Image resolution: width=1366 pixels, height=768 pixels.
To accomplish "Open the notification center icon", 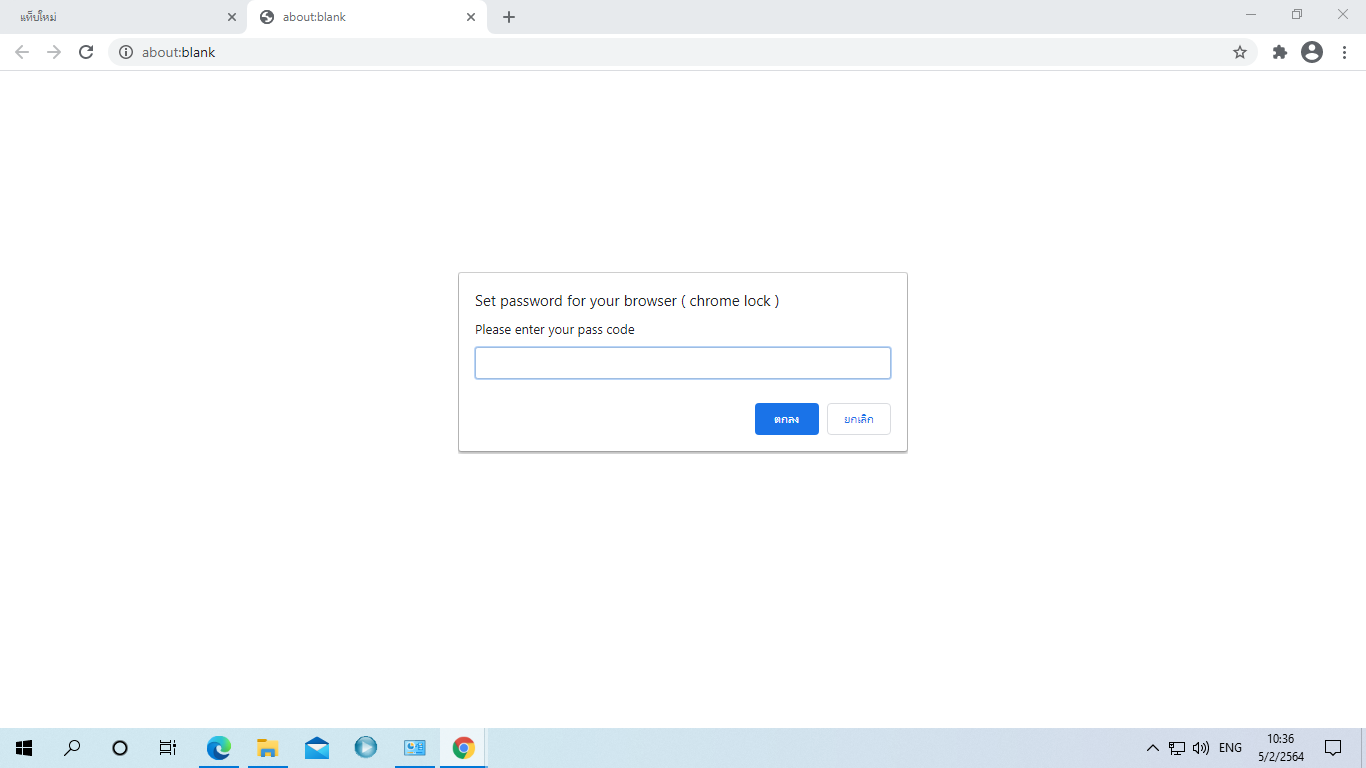I will [1333, 747].
